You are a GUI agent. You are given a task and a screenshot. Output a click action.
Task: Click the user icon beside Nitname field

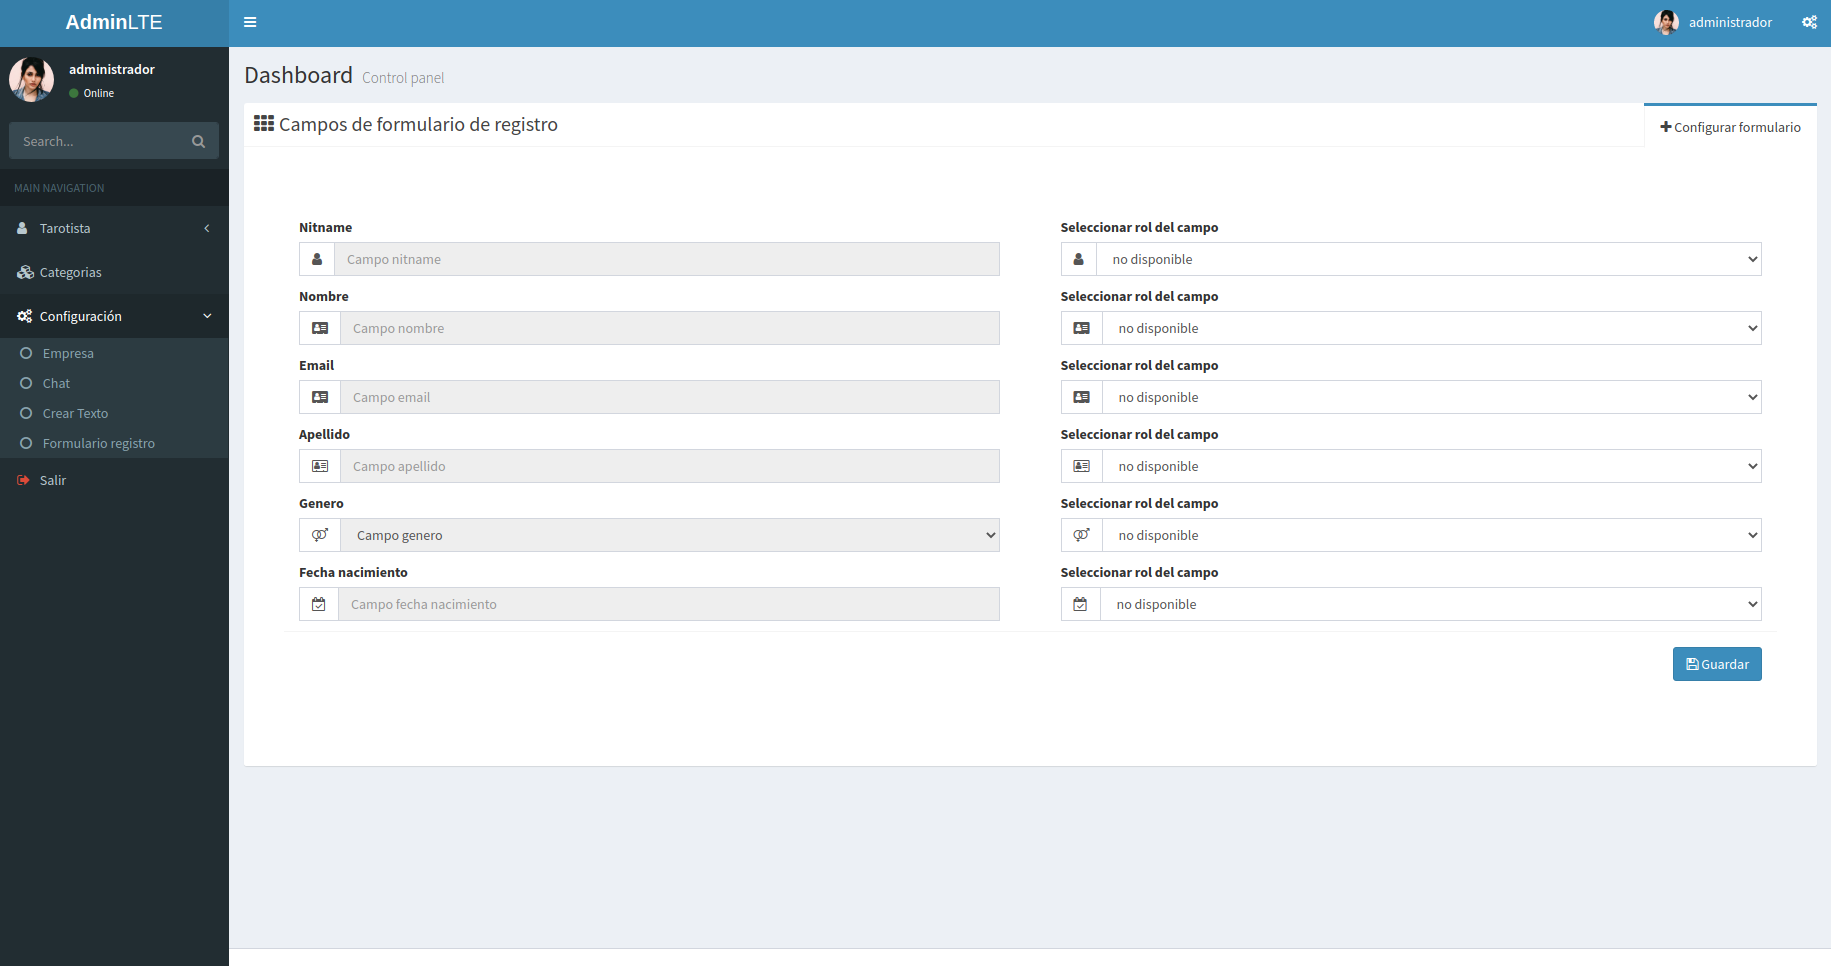pyautogui.click(x=317, y=259)
